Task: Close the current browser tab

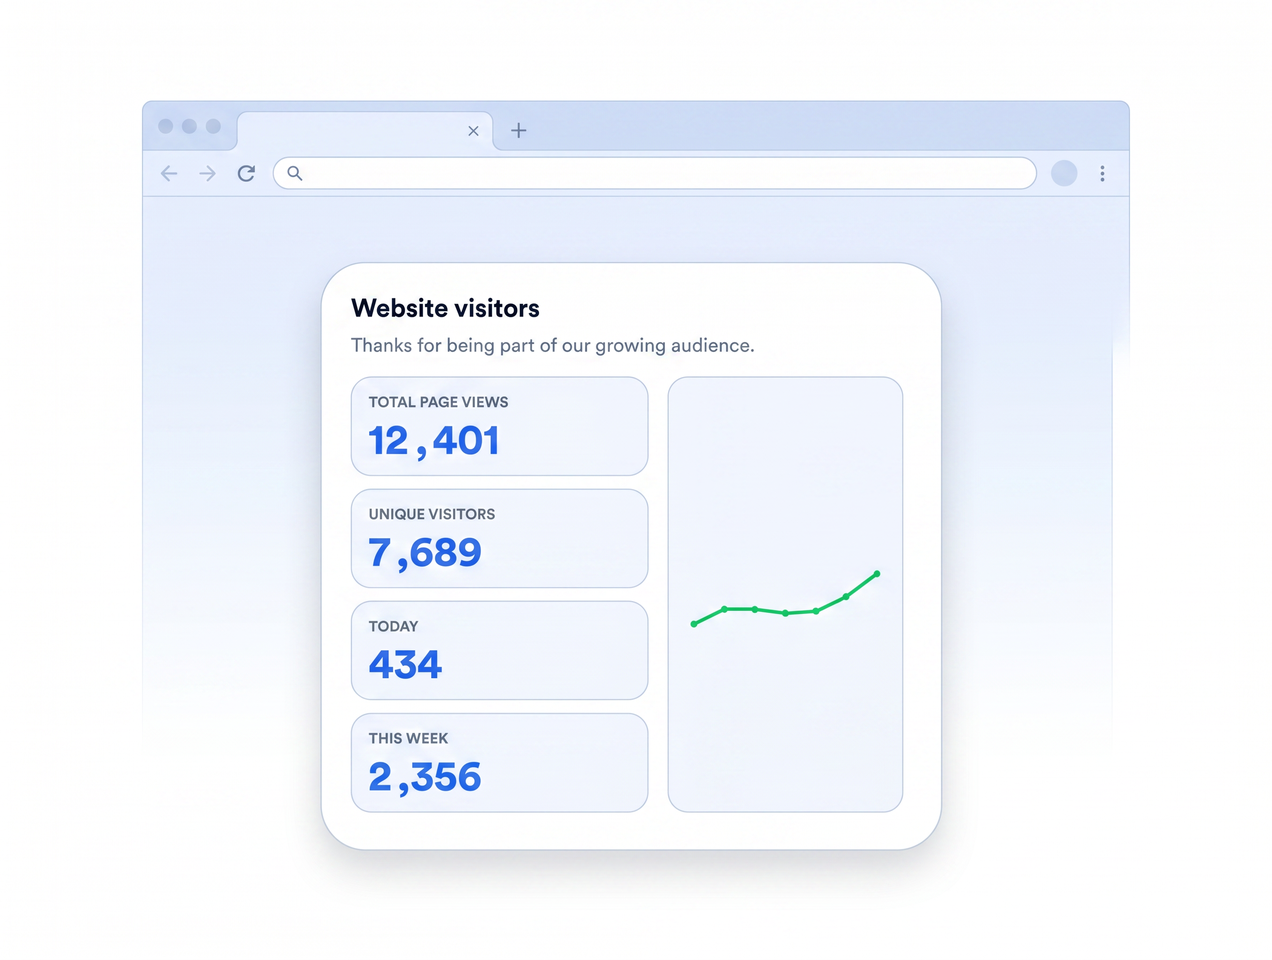Action: tap(473, 131)
